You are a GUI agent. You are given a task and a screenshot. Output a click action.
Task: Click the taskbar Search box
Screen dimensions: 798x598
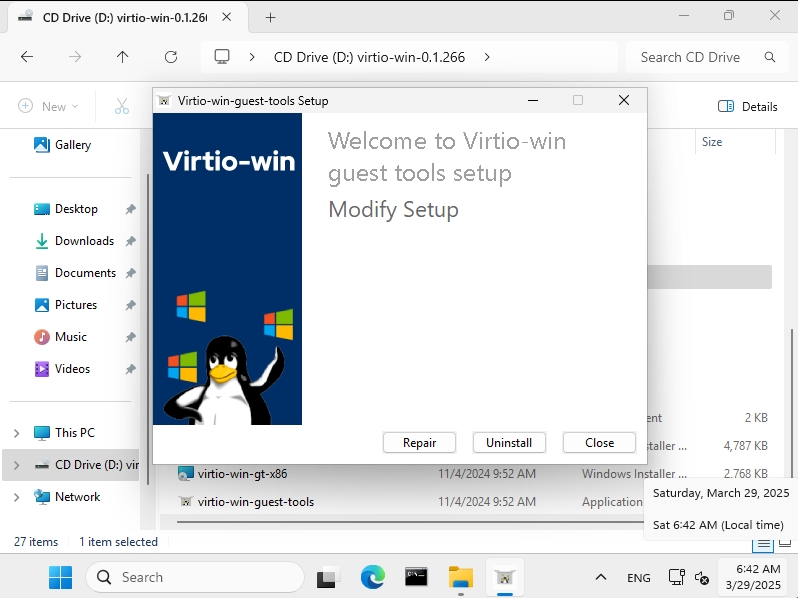[x=195, y=578]
